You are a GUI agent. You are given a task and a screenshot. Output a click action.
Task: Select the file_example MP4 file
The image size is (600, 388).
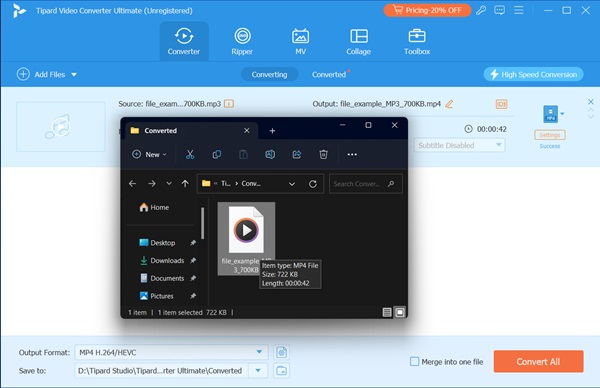click(246, 238)
